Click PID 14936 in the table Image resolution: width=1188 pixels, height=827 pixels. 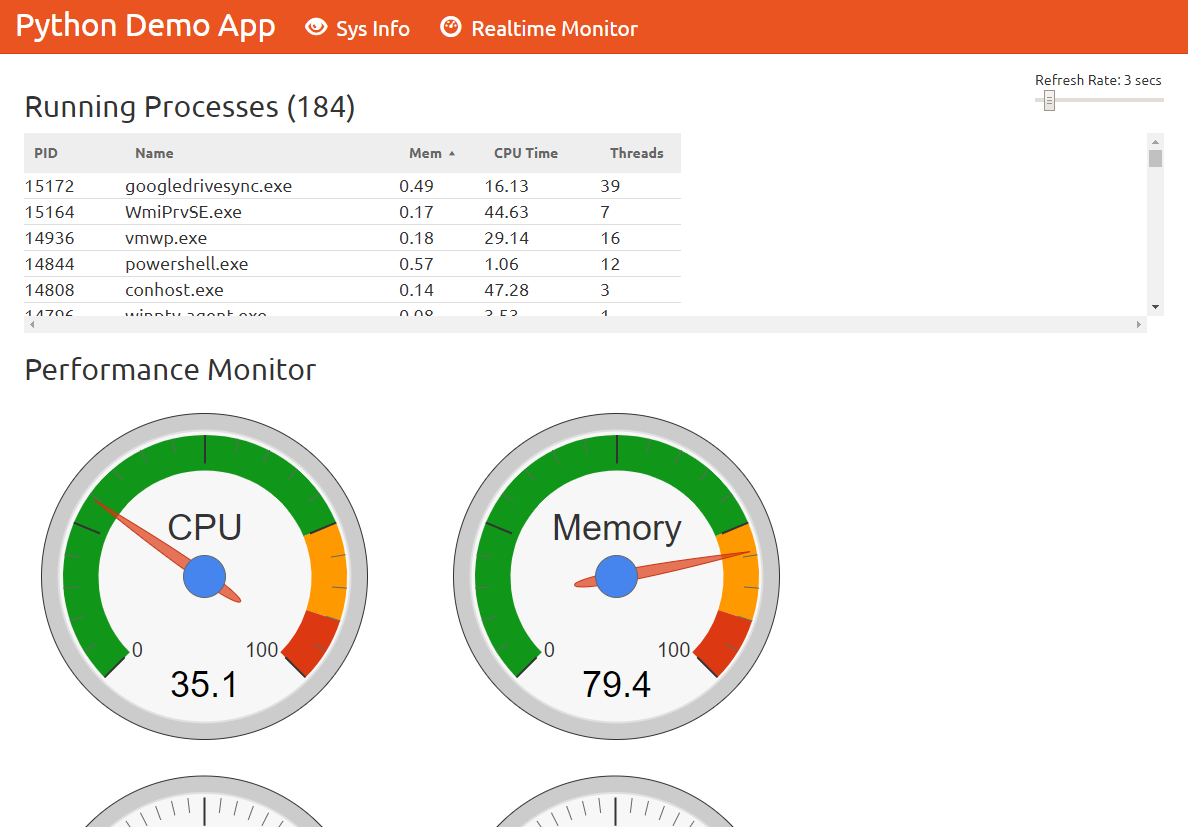(49, 238)
